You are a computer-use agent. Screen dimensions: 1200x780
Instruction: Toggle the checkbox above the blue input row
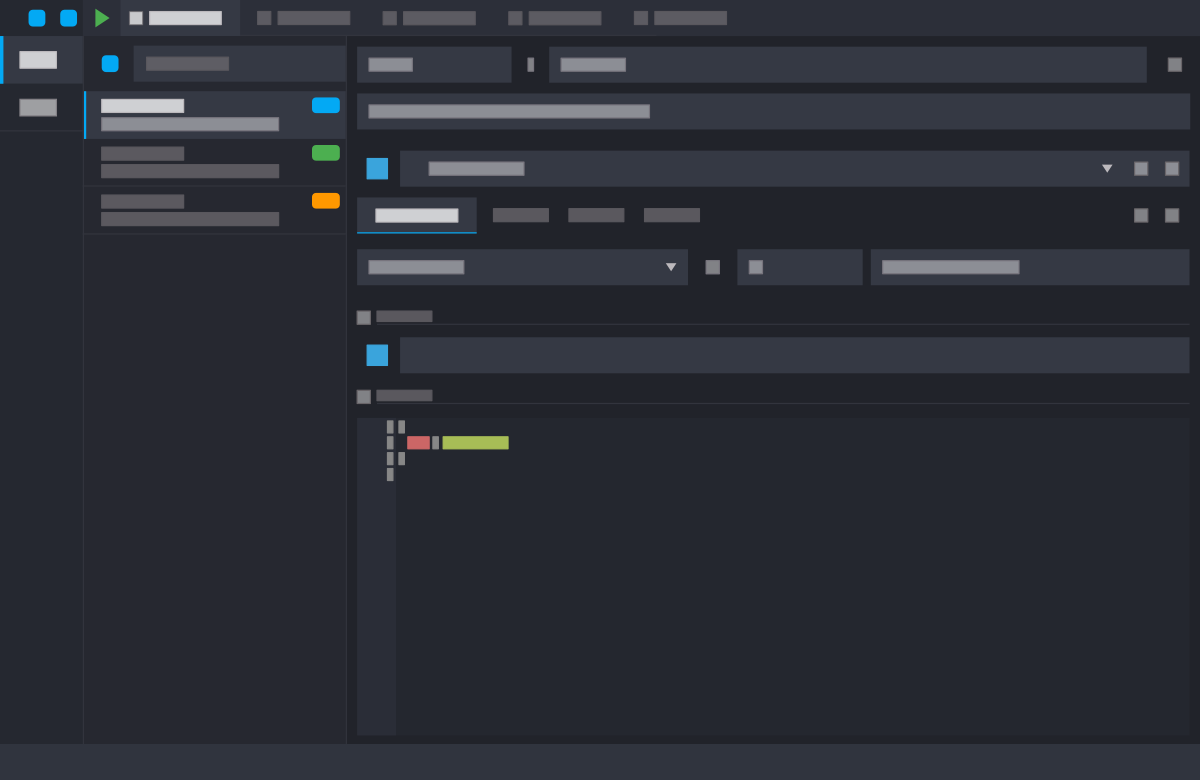pyautogui.click(x=364, y=317)
